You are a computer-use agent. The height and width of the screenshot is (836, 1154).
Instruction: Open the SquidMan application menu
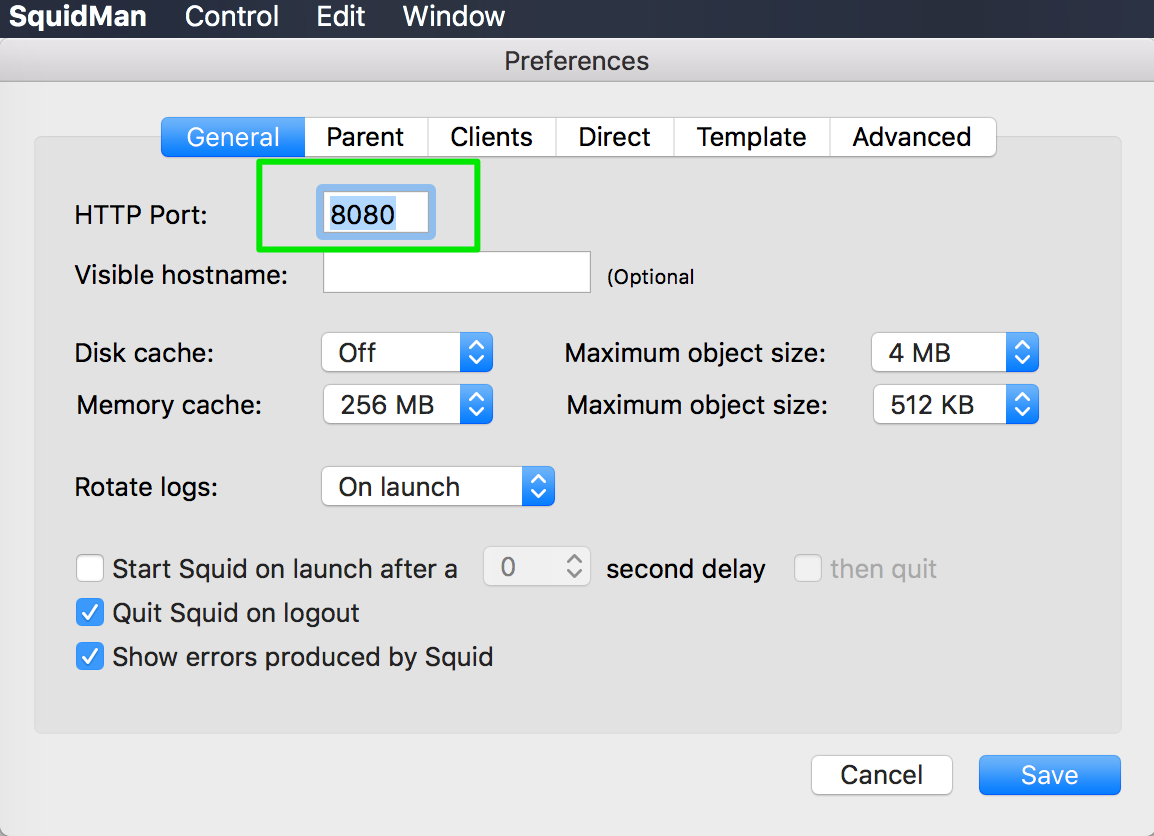point(77,16)
